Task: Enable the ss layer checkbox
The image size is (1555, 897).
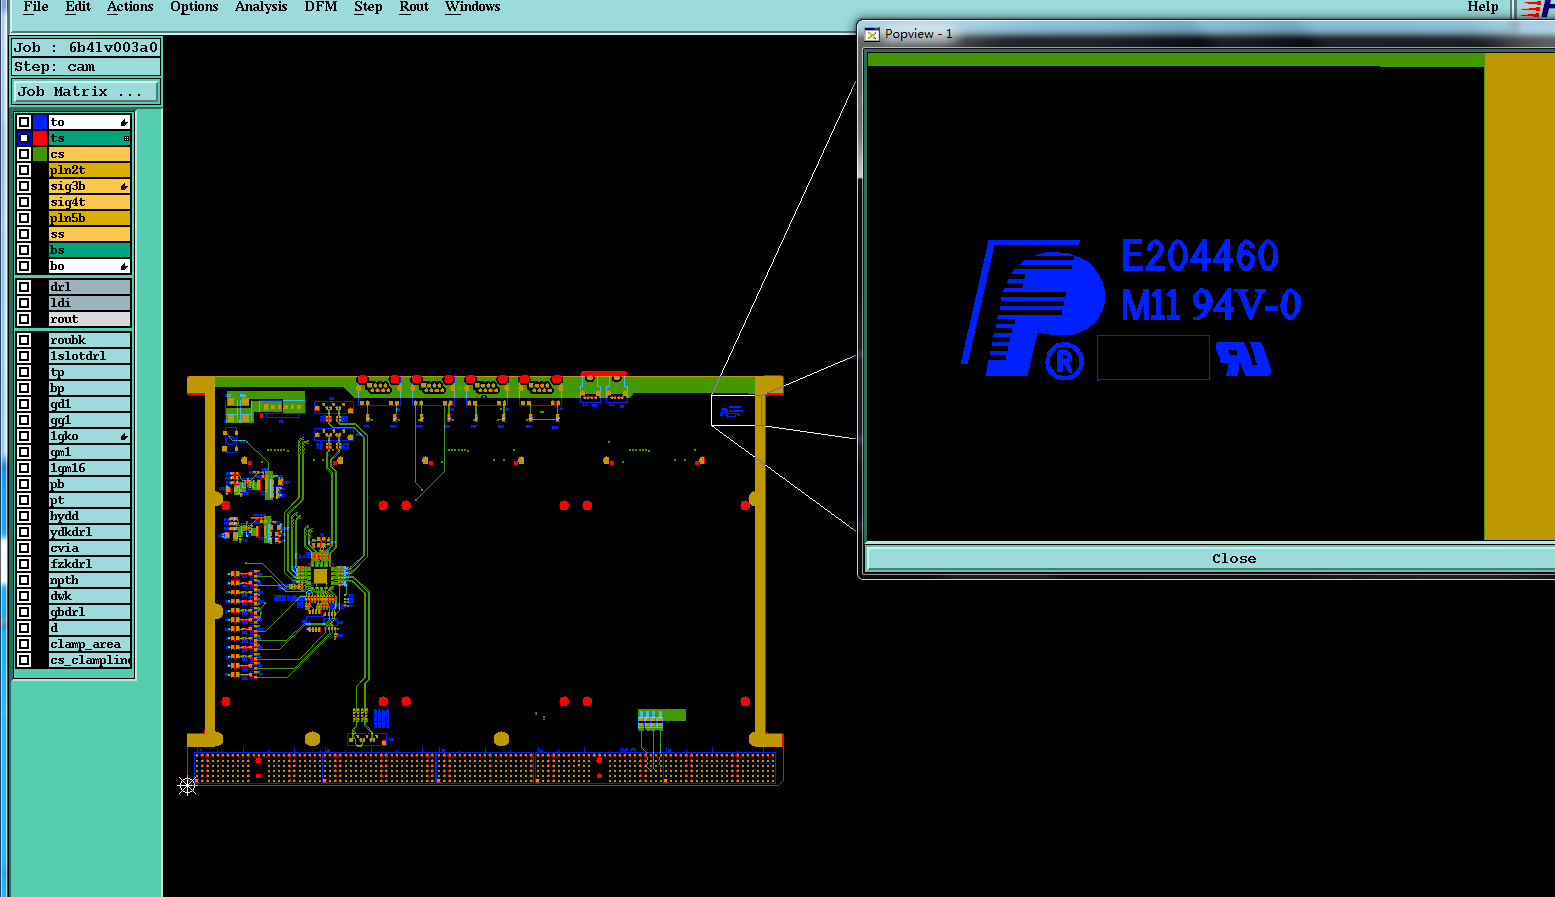Action: (24, 234)
